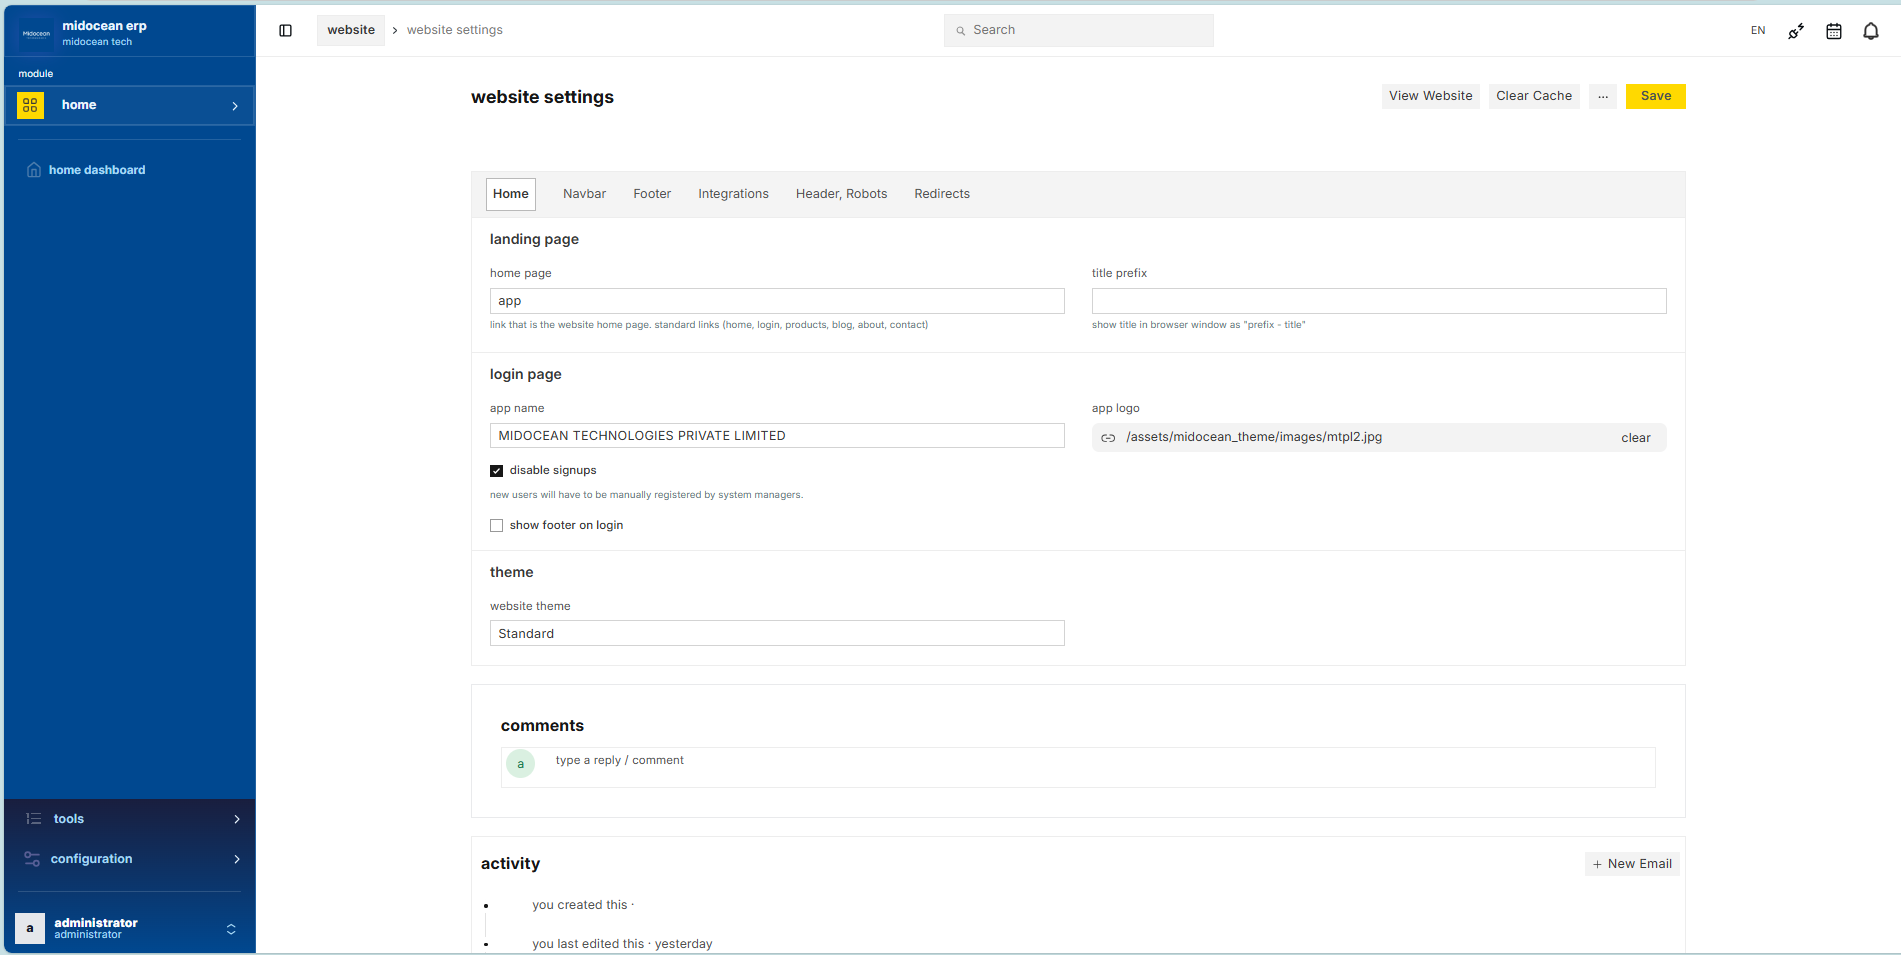Switch to the Integrations tab
This screenshot has height=955, width=1901.
733,194
